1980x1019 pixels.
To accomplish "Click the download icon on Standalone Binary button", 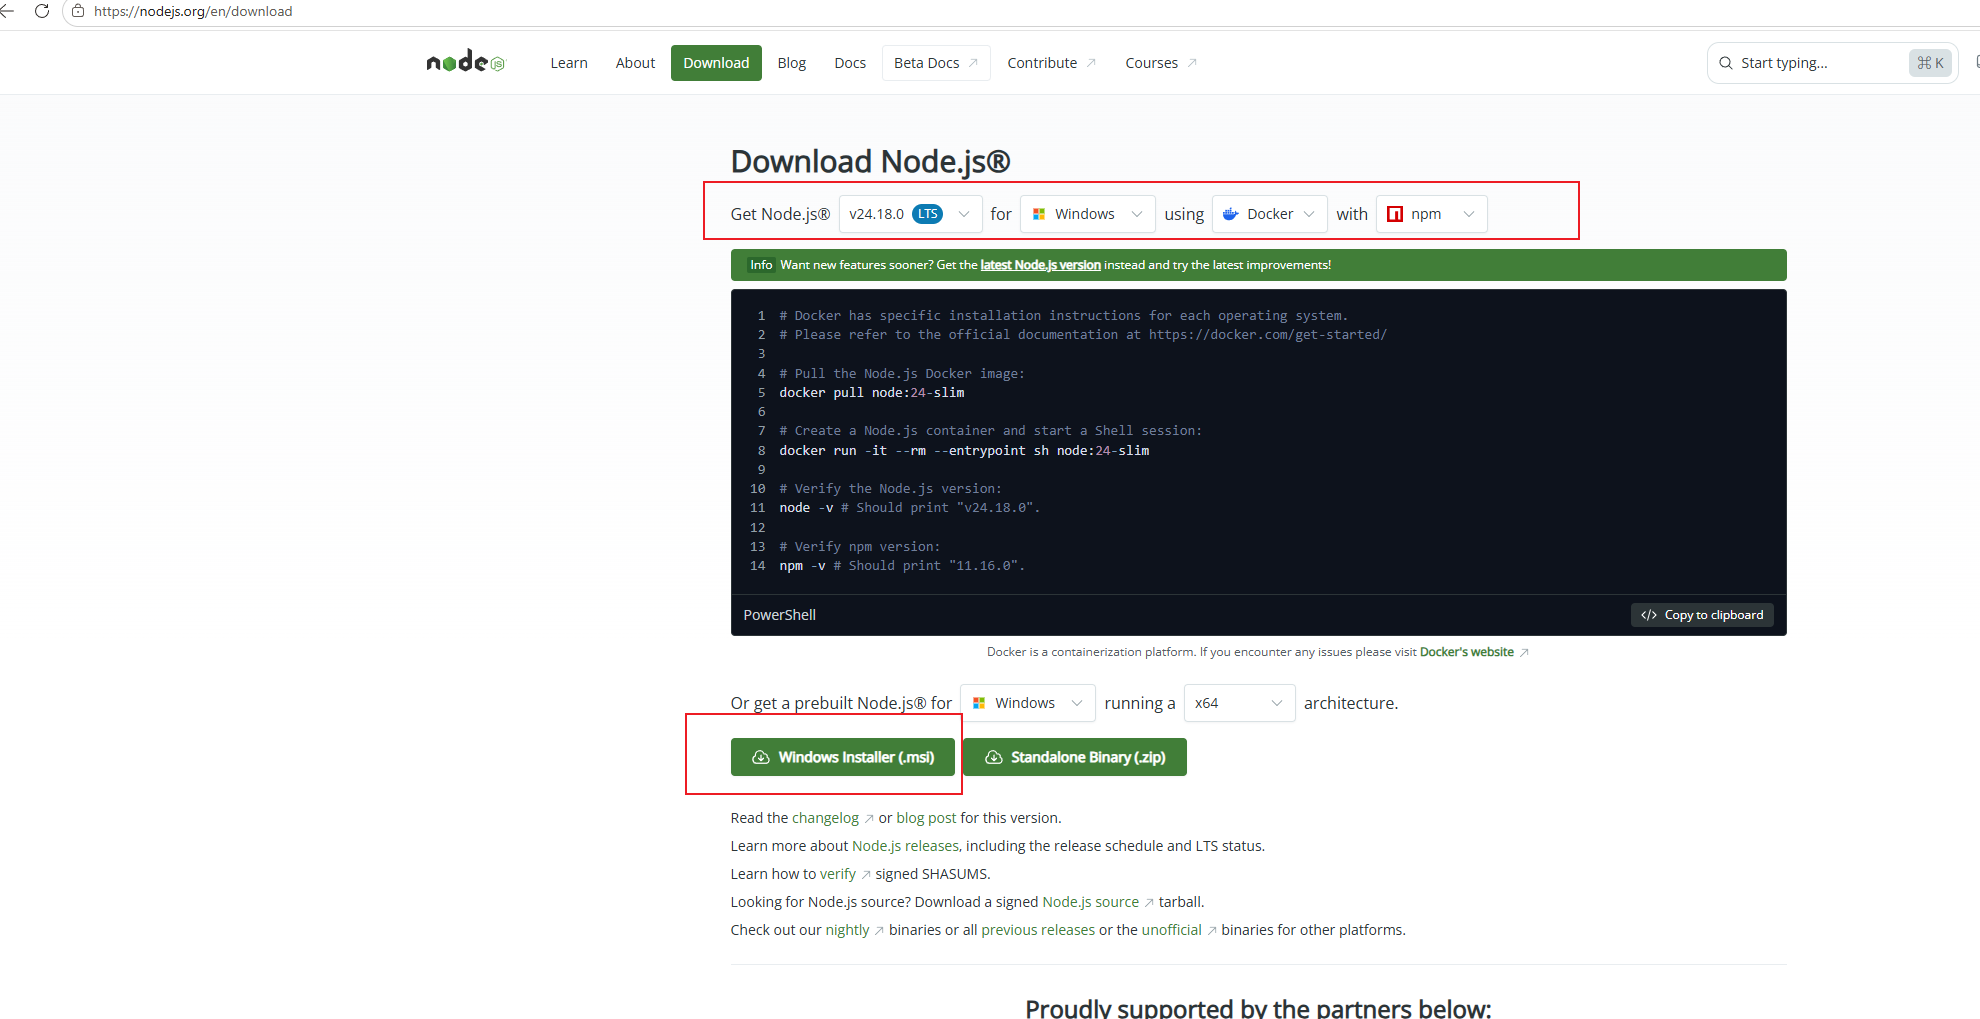I will (x=994, y=757).
